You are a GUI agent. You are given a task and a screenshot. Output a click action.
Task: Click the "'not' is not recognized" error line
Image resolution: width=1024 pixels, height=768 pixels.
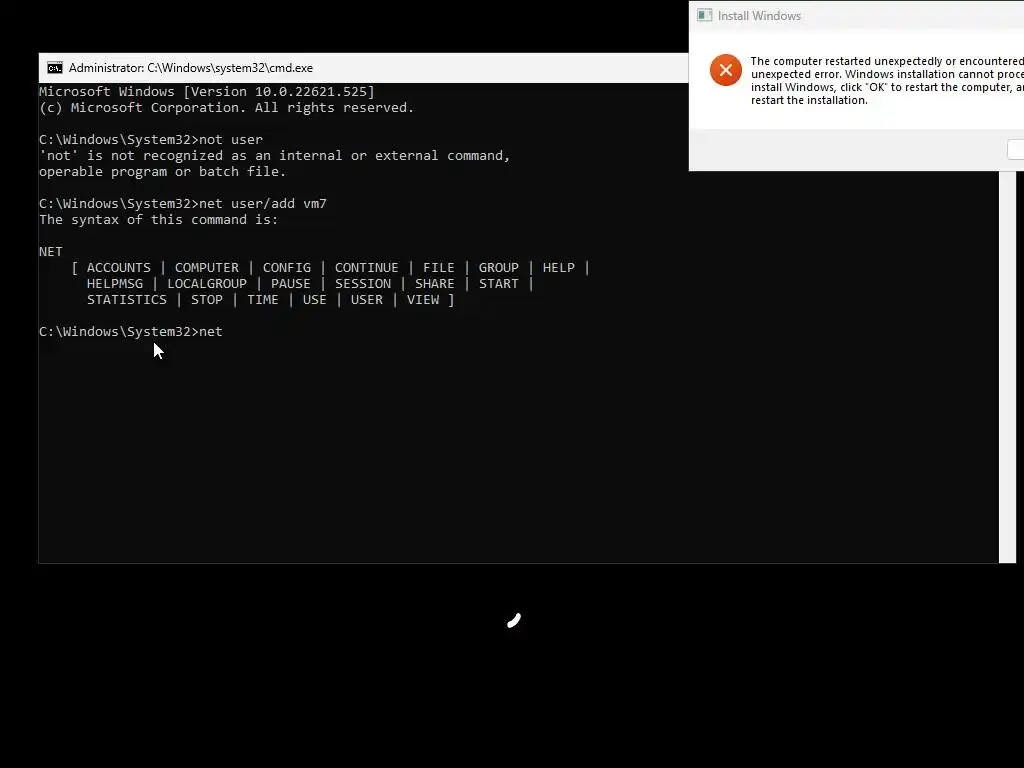click(274, 156)
